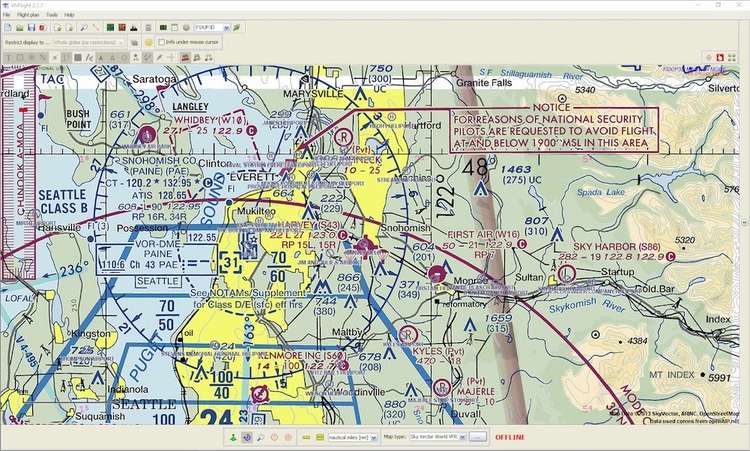Click the trash can delete icon
Screen dimensions: 750x451
click(x=148, y=28)
